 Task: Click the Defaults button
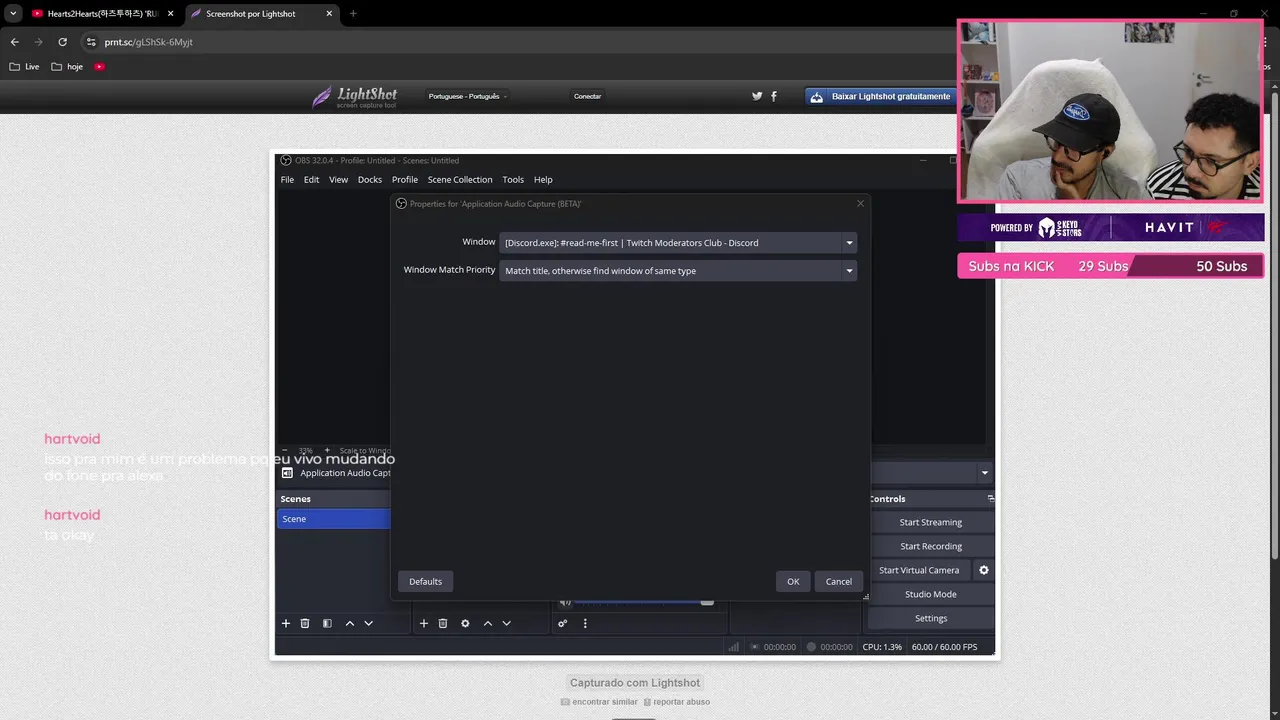(x=425, y=581)
